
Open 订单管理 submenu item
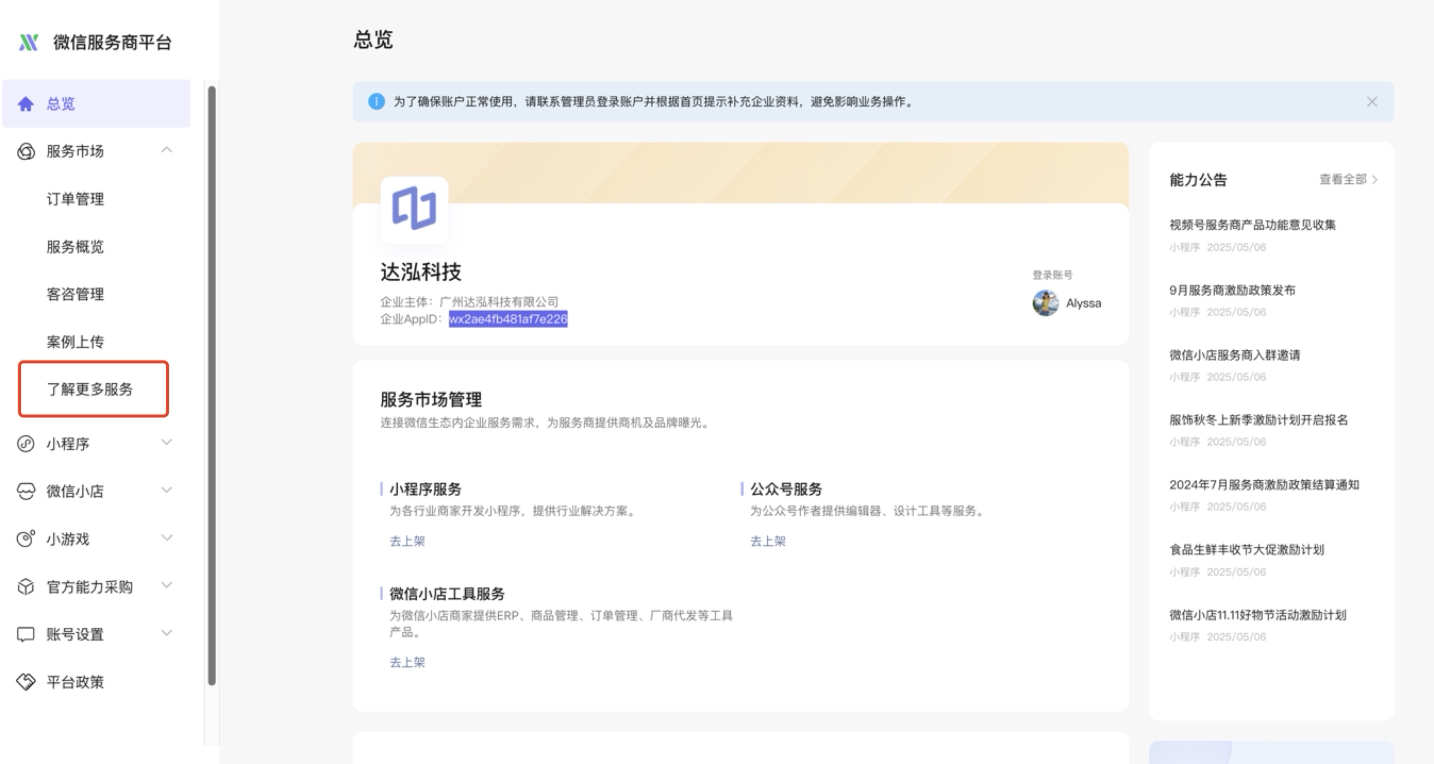[x=75, y=199]
